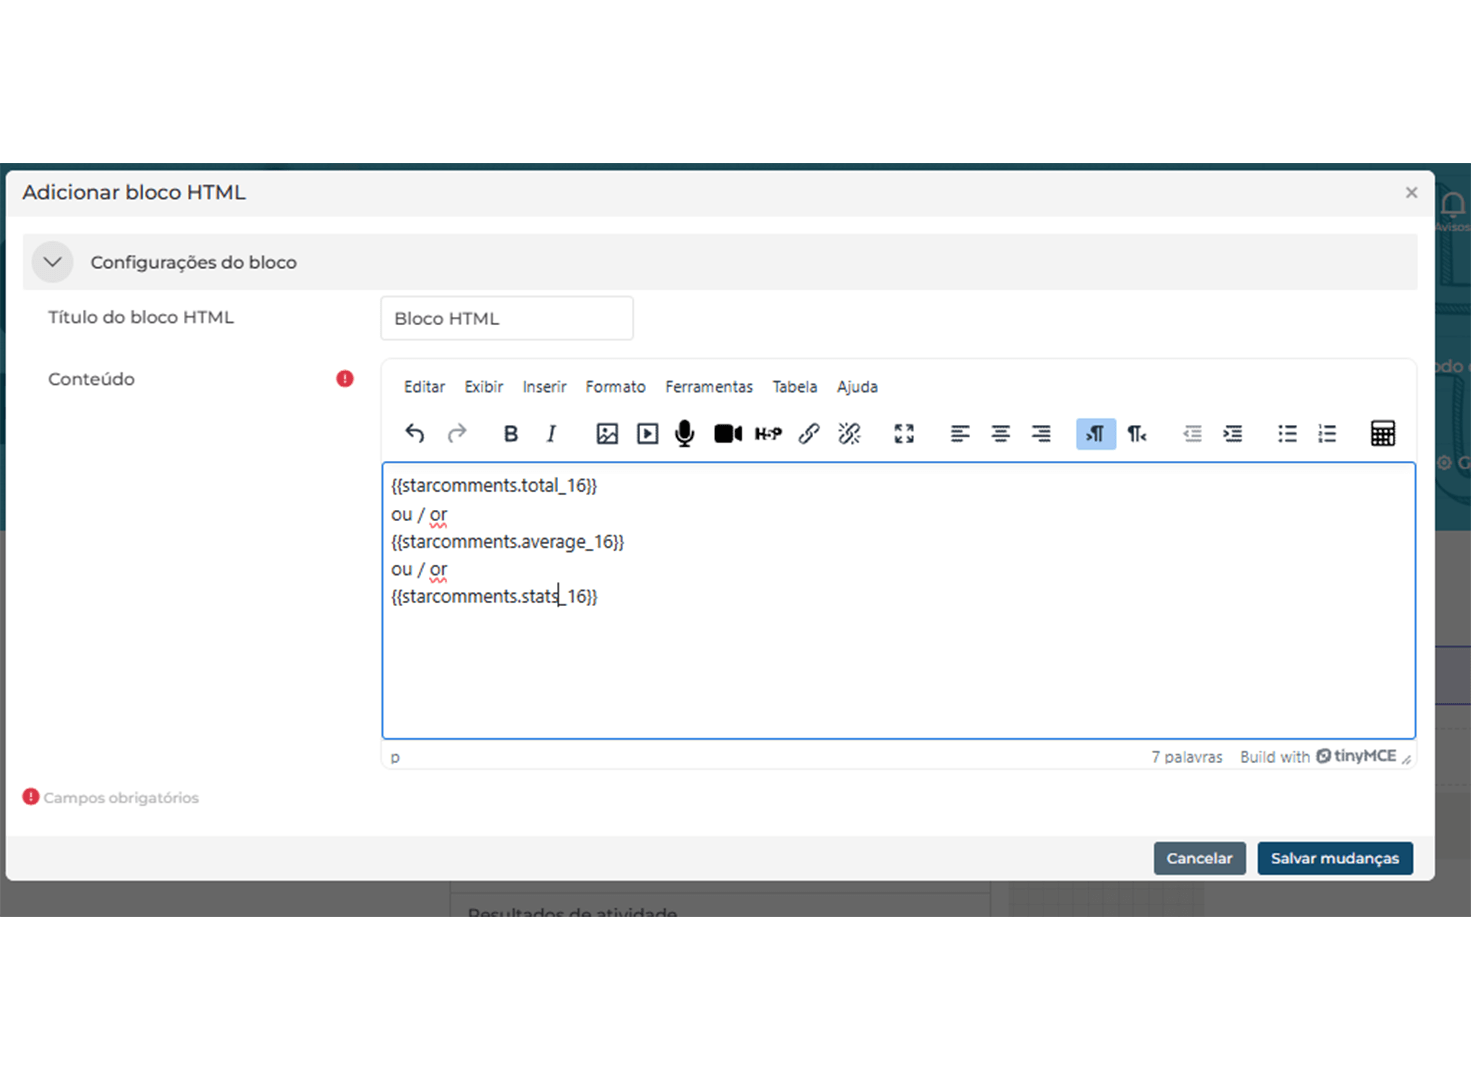Toggle italic text formatting
The height and width of the screenshot is (1080, 1471).
[x=551, y=433]
